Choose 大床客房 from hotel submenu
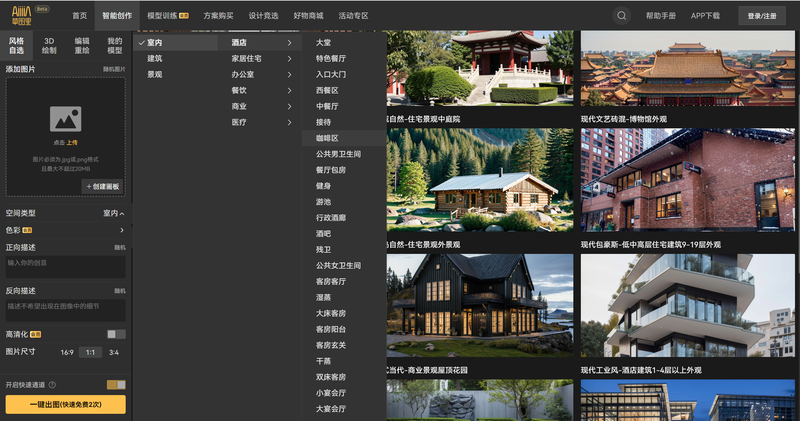 tap(331, 313)
